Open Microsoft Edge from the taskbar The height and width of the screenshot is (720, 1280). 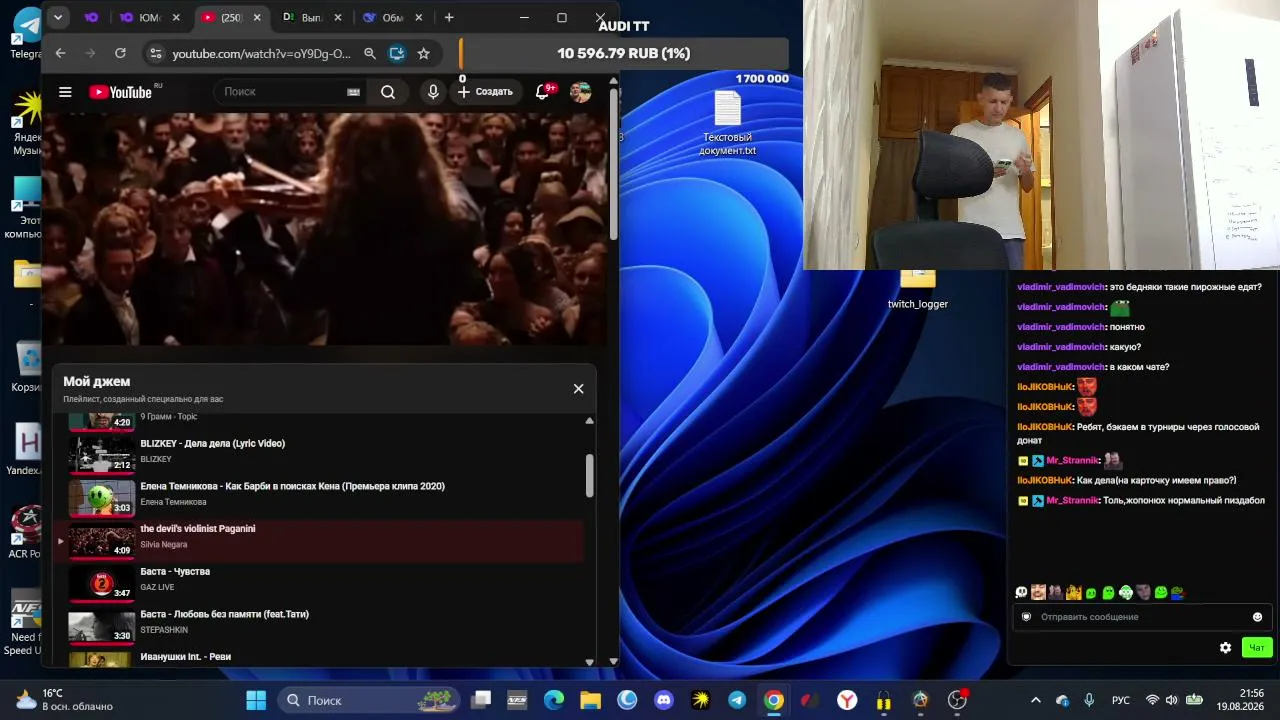[x=554, y=700]
